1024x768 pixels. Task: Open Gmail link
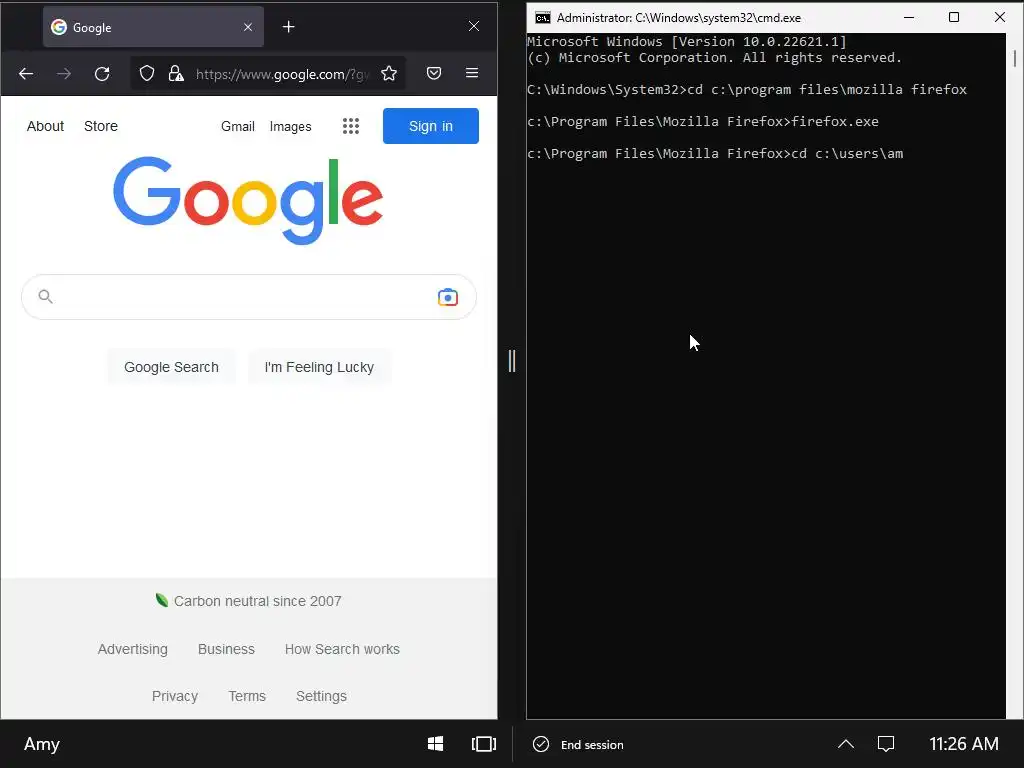[238, 126]
